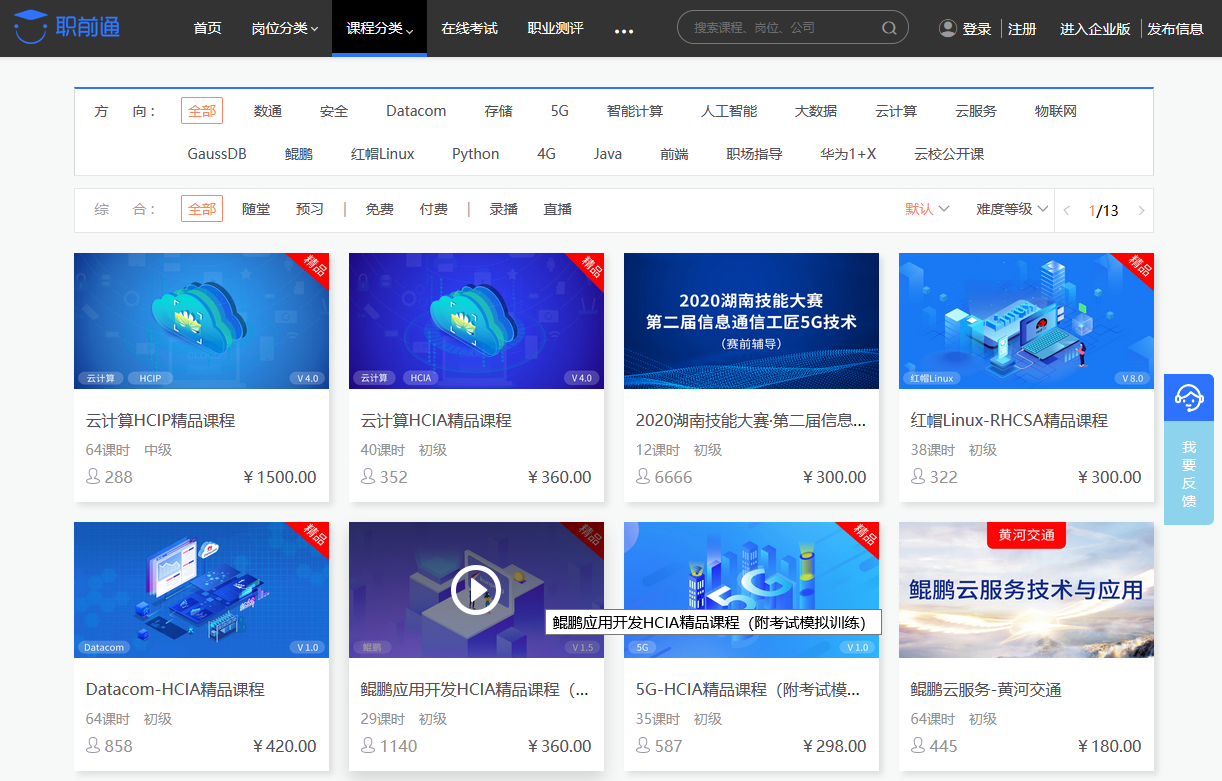The height and width of the screenshot is (781, 1222).
Task: Show 直播 courses
Action: coord(558,209)
